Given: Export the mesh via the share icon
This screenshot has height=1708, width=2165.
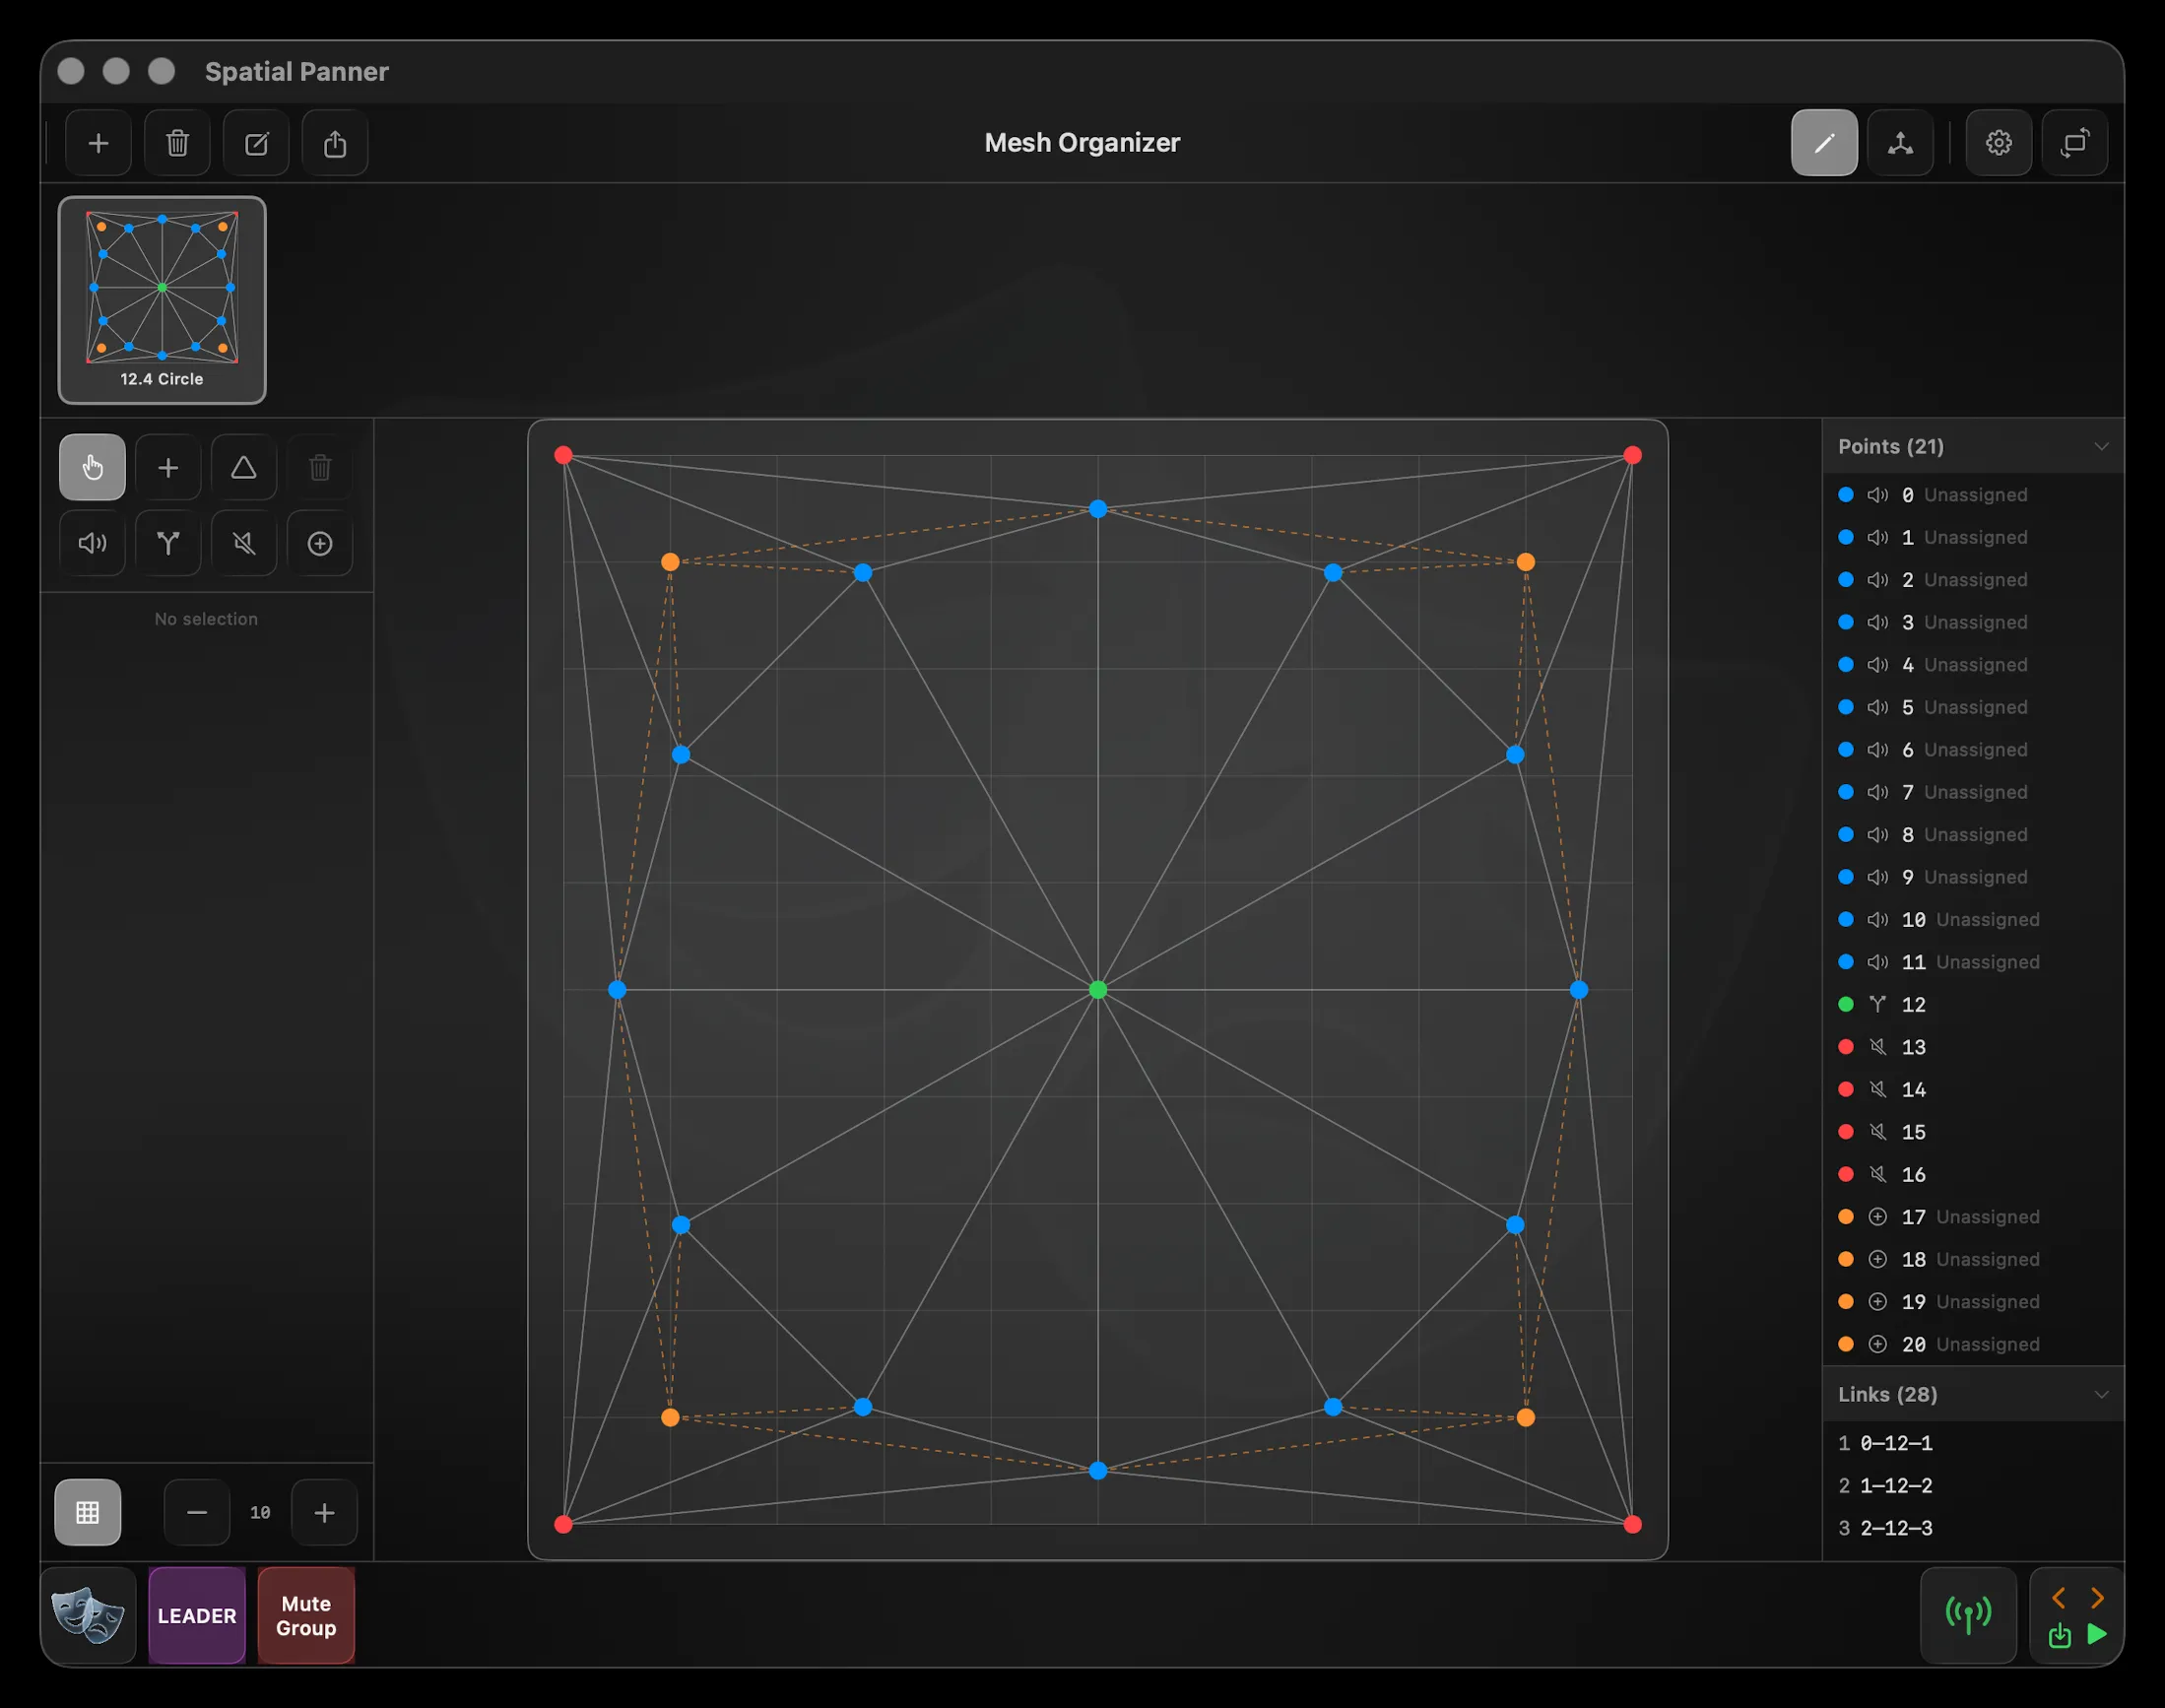Looking at the screenshot, I should pyautogui.click(x=335, y=143).
